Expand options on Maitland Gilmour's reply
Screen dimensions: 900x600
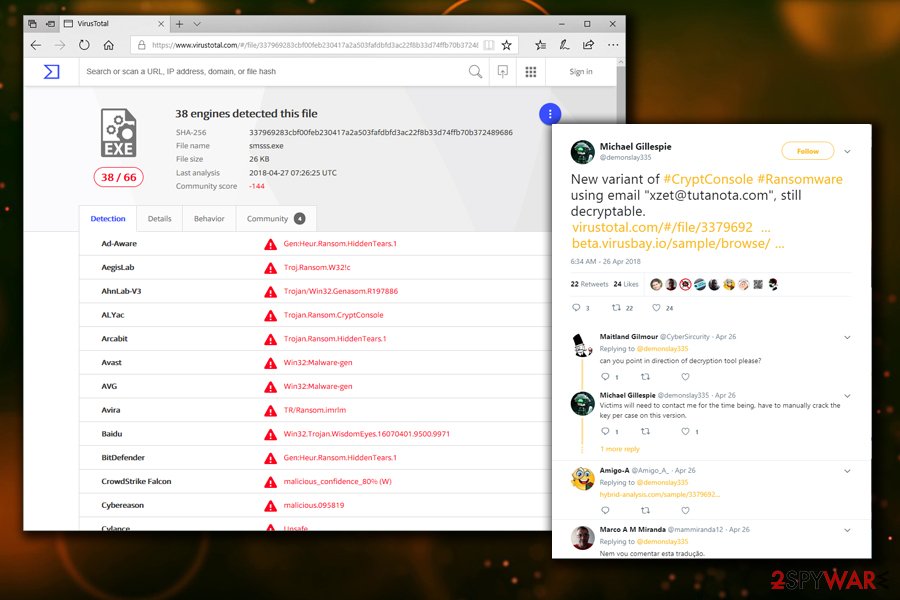point(847,338)
